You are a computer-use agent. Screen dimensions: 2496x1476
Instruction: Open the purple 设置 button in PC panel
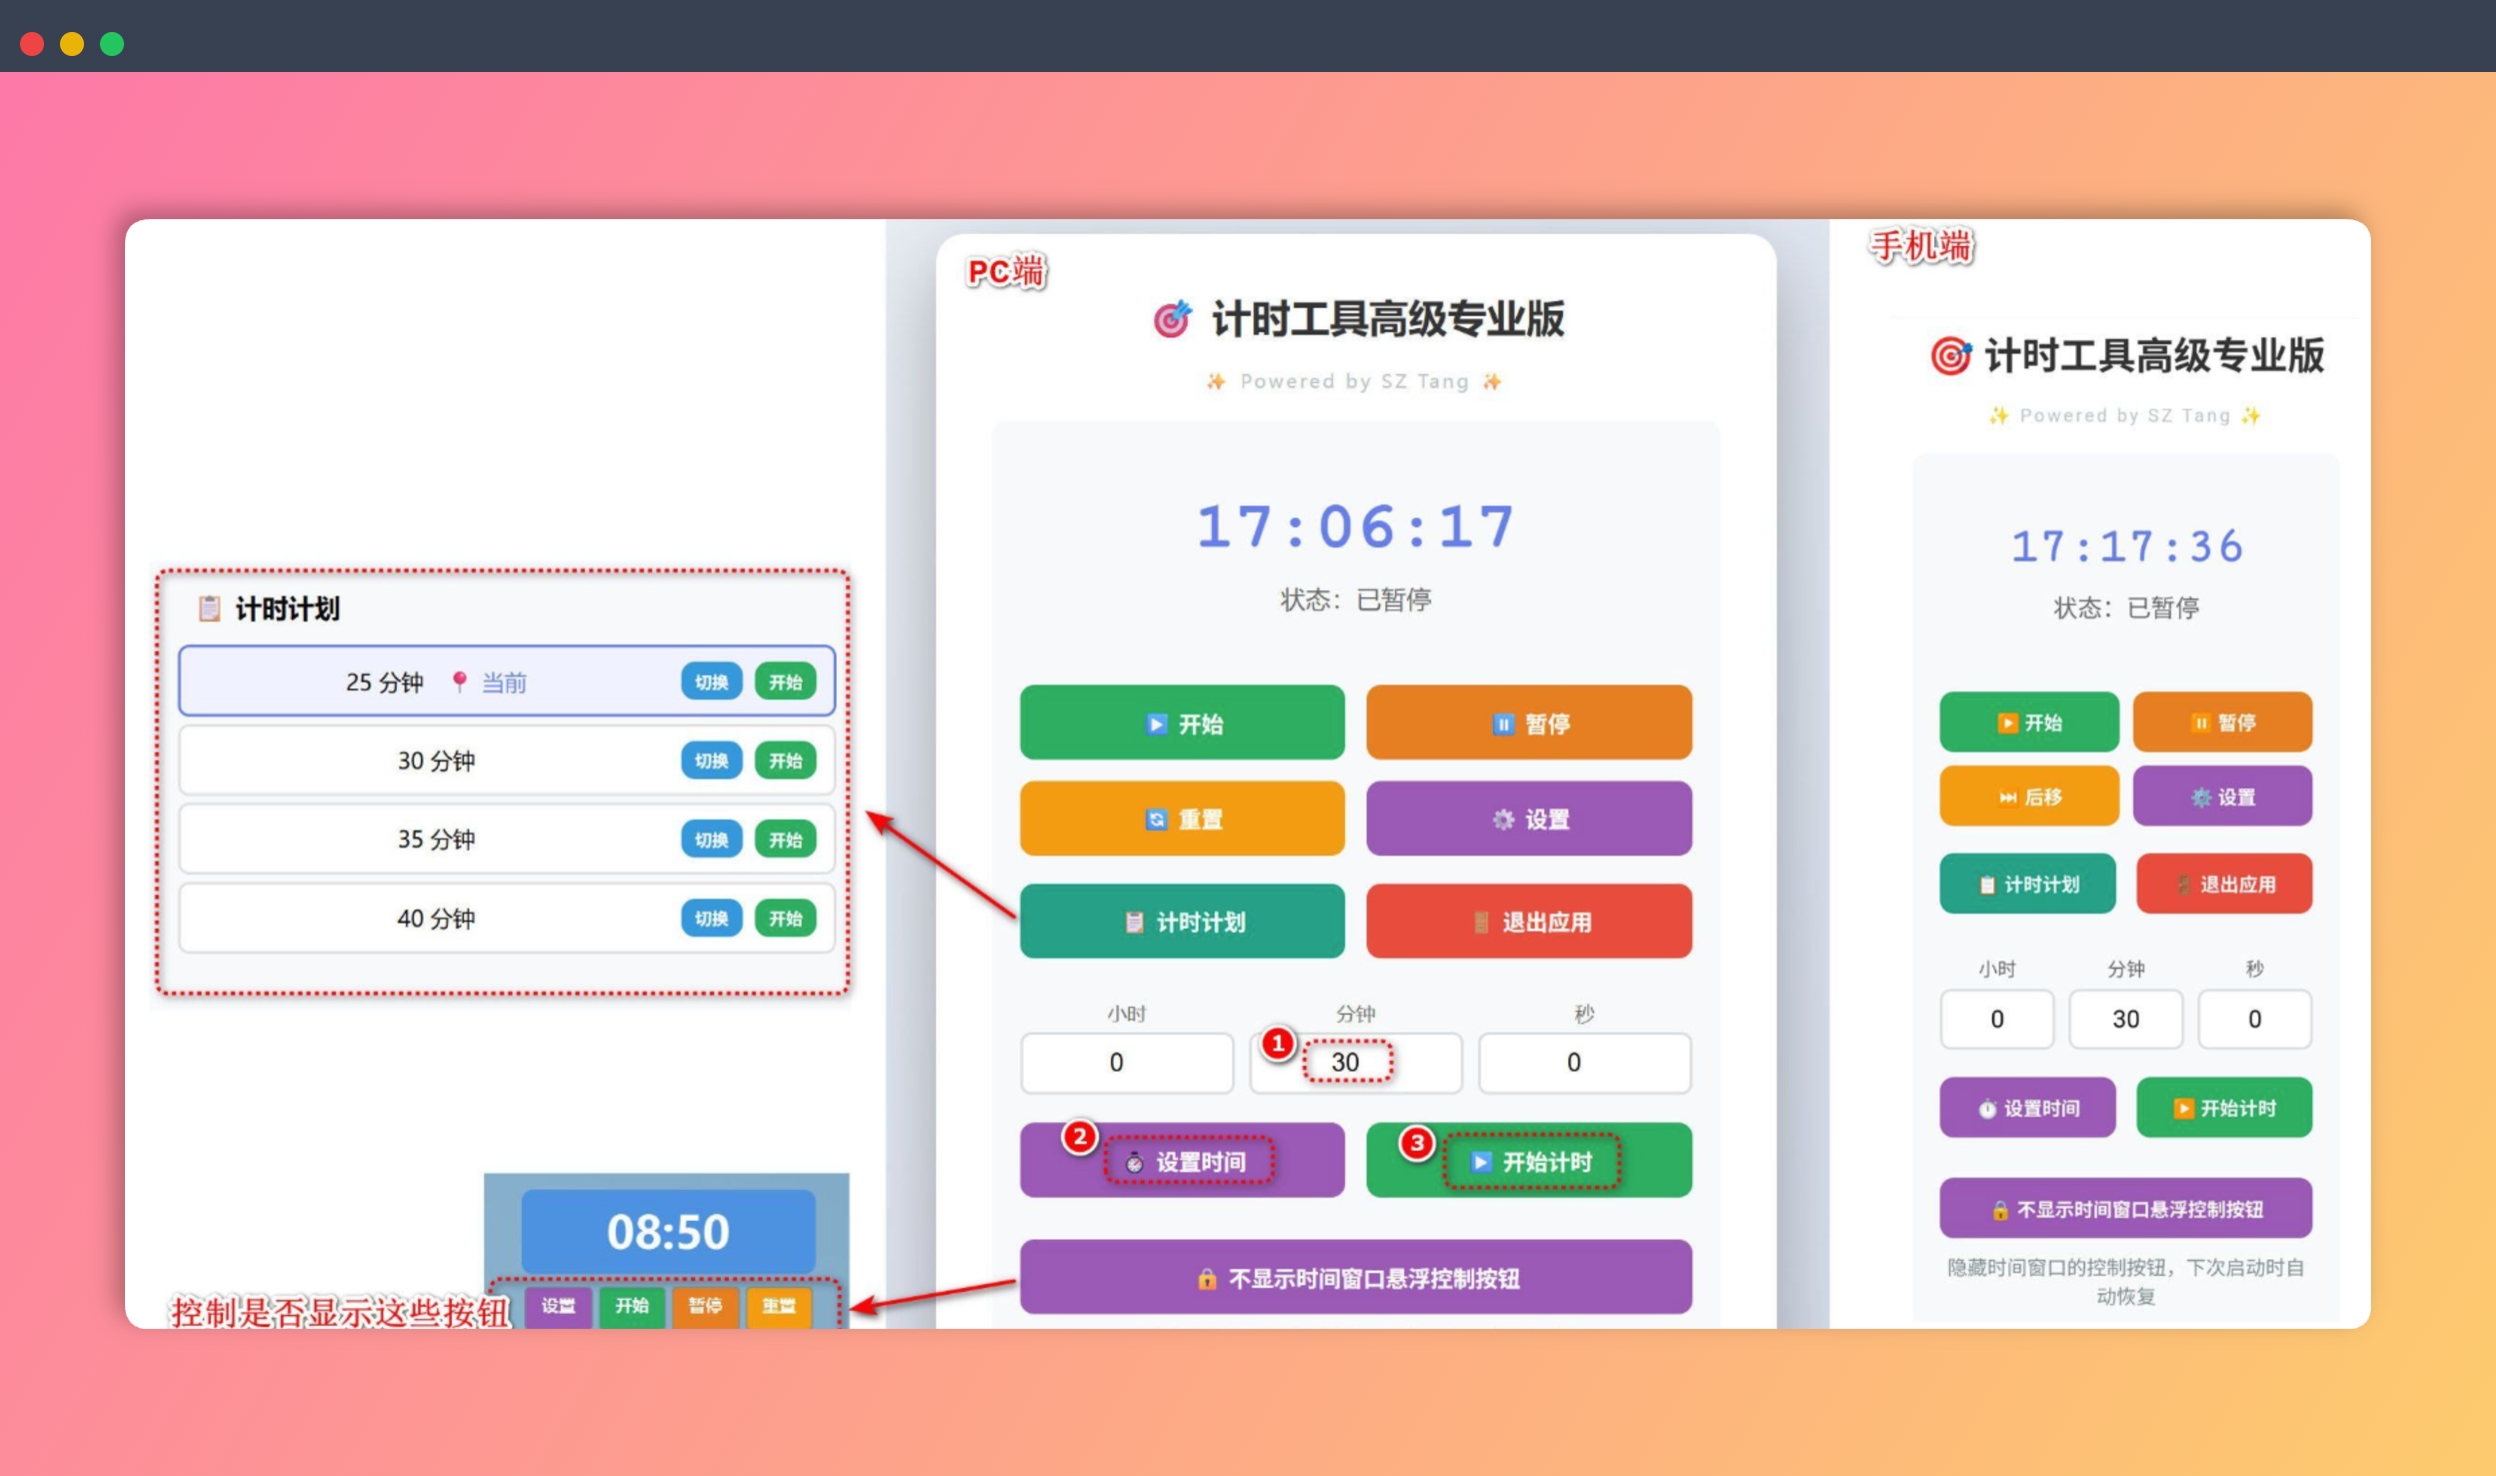(x=1528, y=819)
